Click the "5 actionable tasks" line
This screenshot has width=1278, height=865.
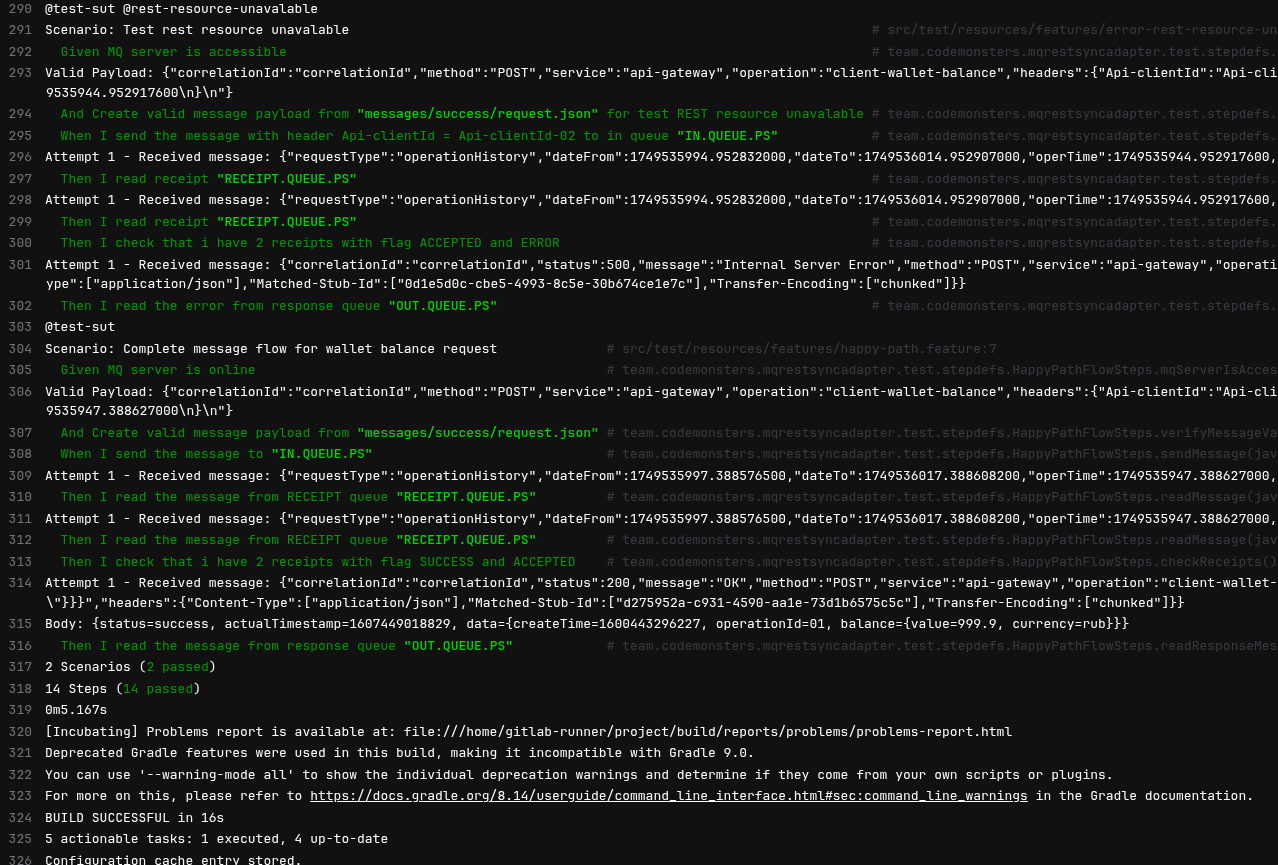point(216,839)
